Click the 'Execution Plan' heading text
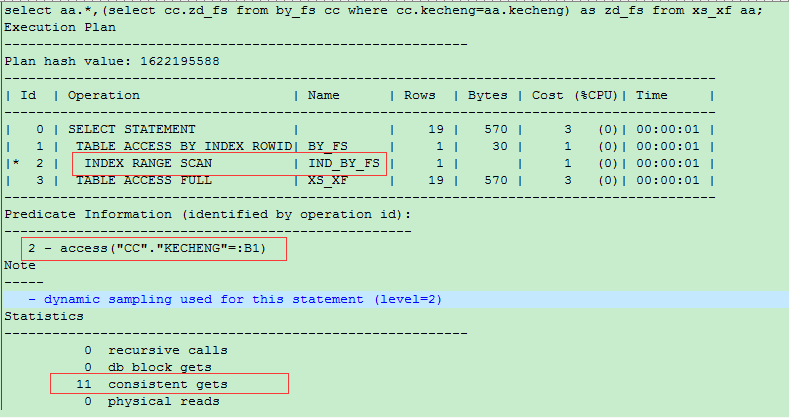 pos(60,27)
